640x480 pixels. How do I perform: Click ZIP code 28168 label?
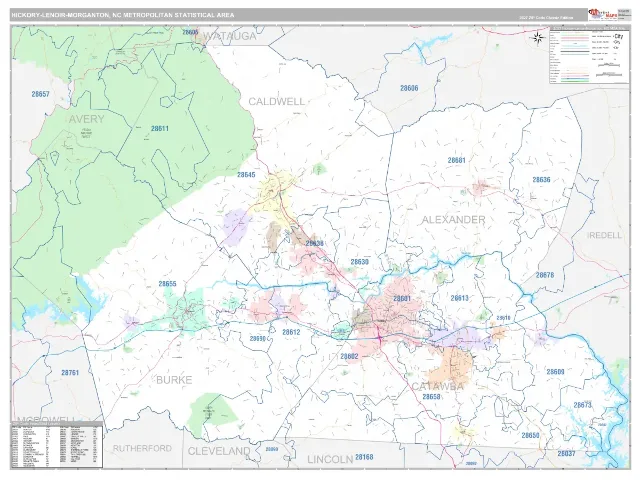[364, 457]
